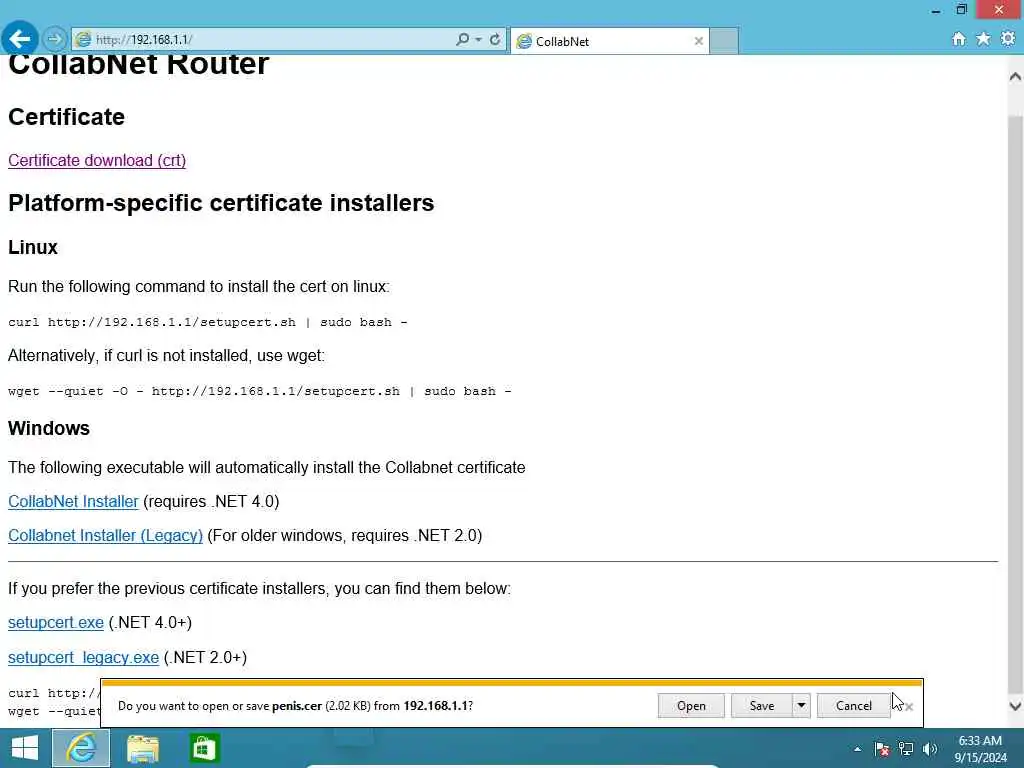Refresh the page with the reload icon

click(x=495, y=39)
